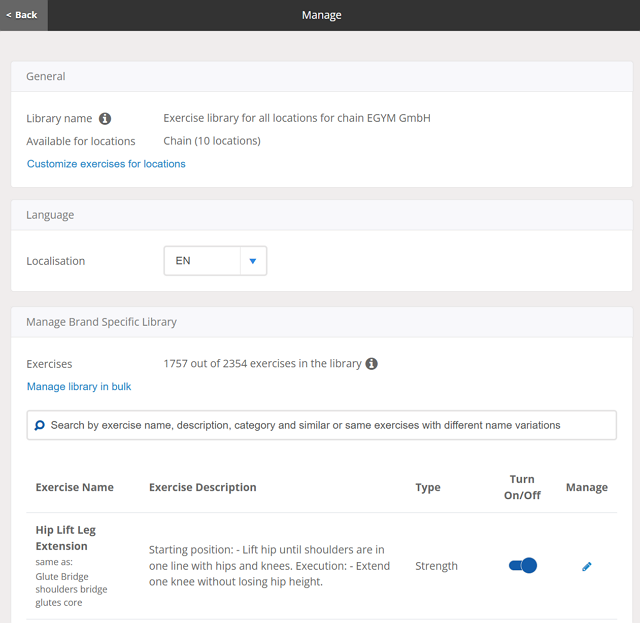Click the General section header
The image size is (640, 623).
click(x=46, y=76)
